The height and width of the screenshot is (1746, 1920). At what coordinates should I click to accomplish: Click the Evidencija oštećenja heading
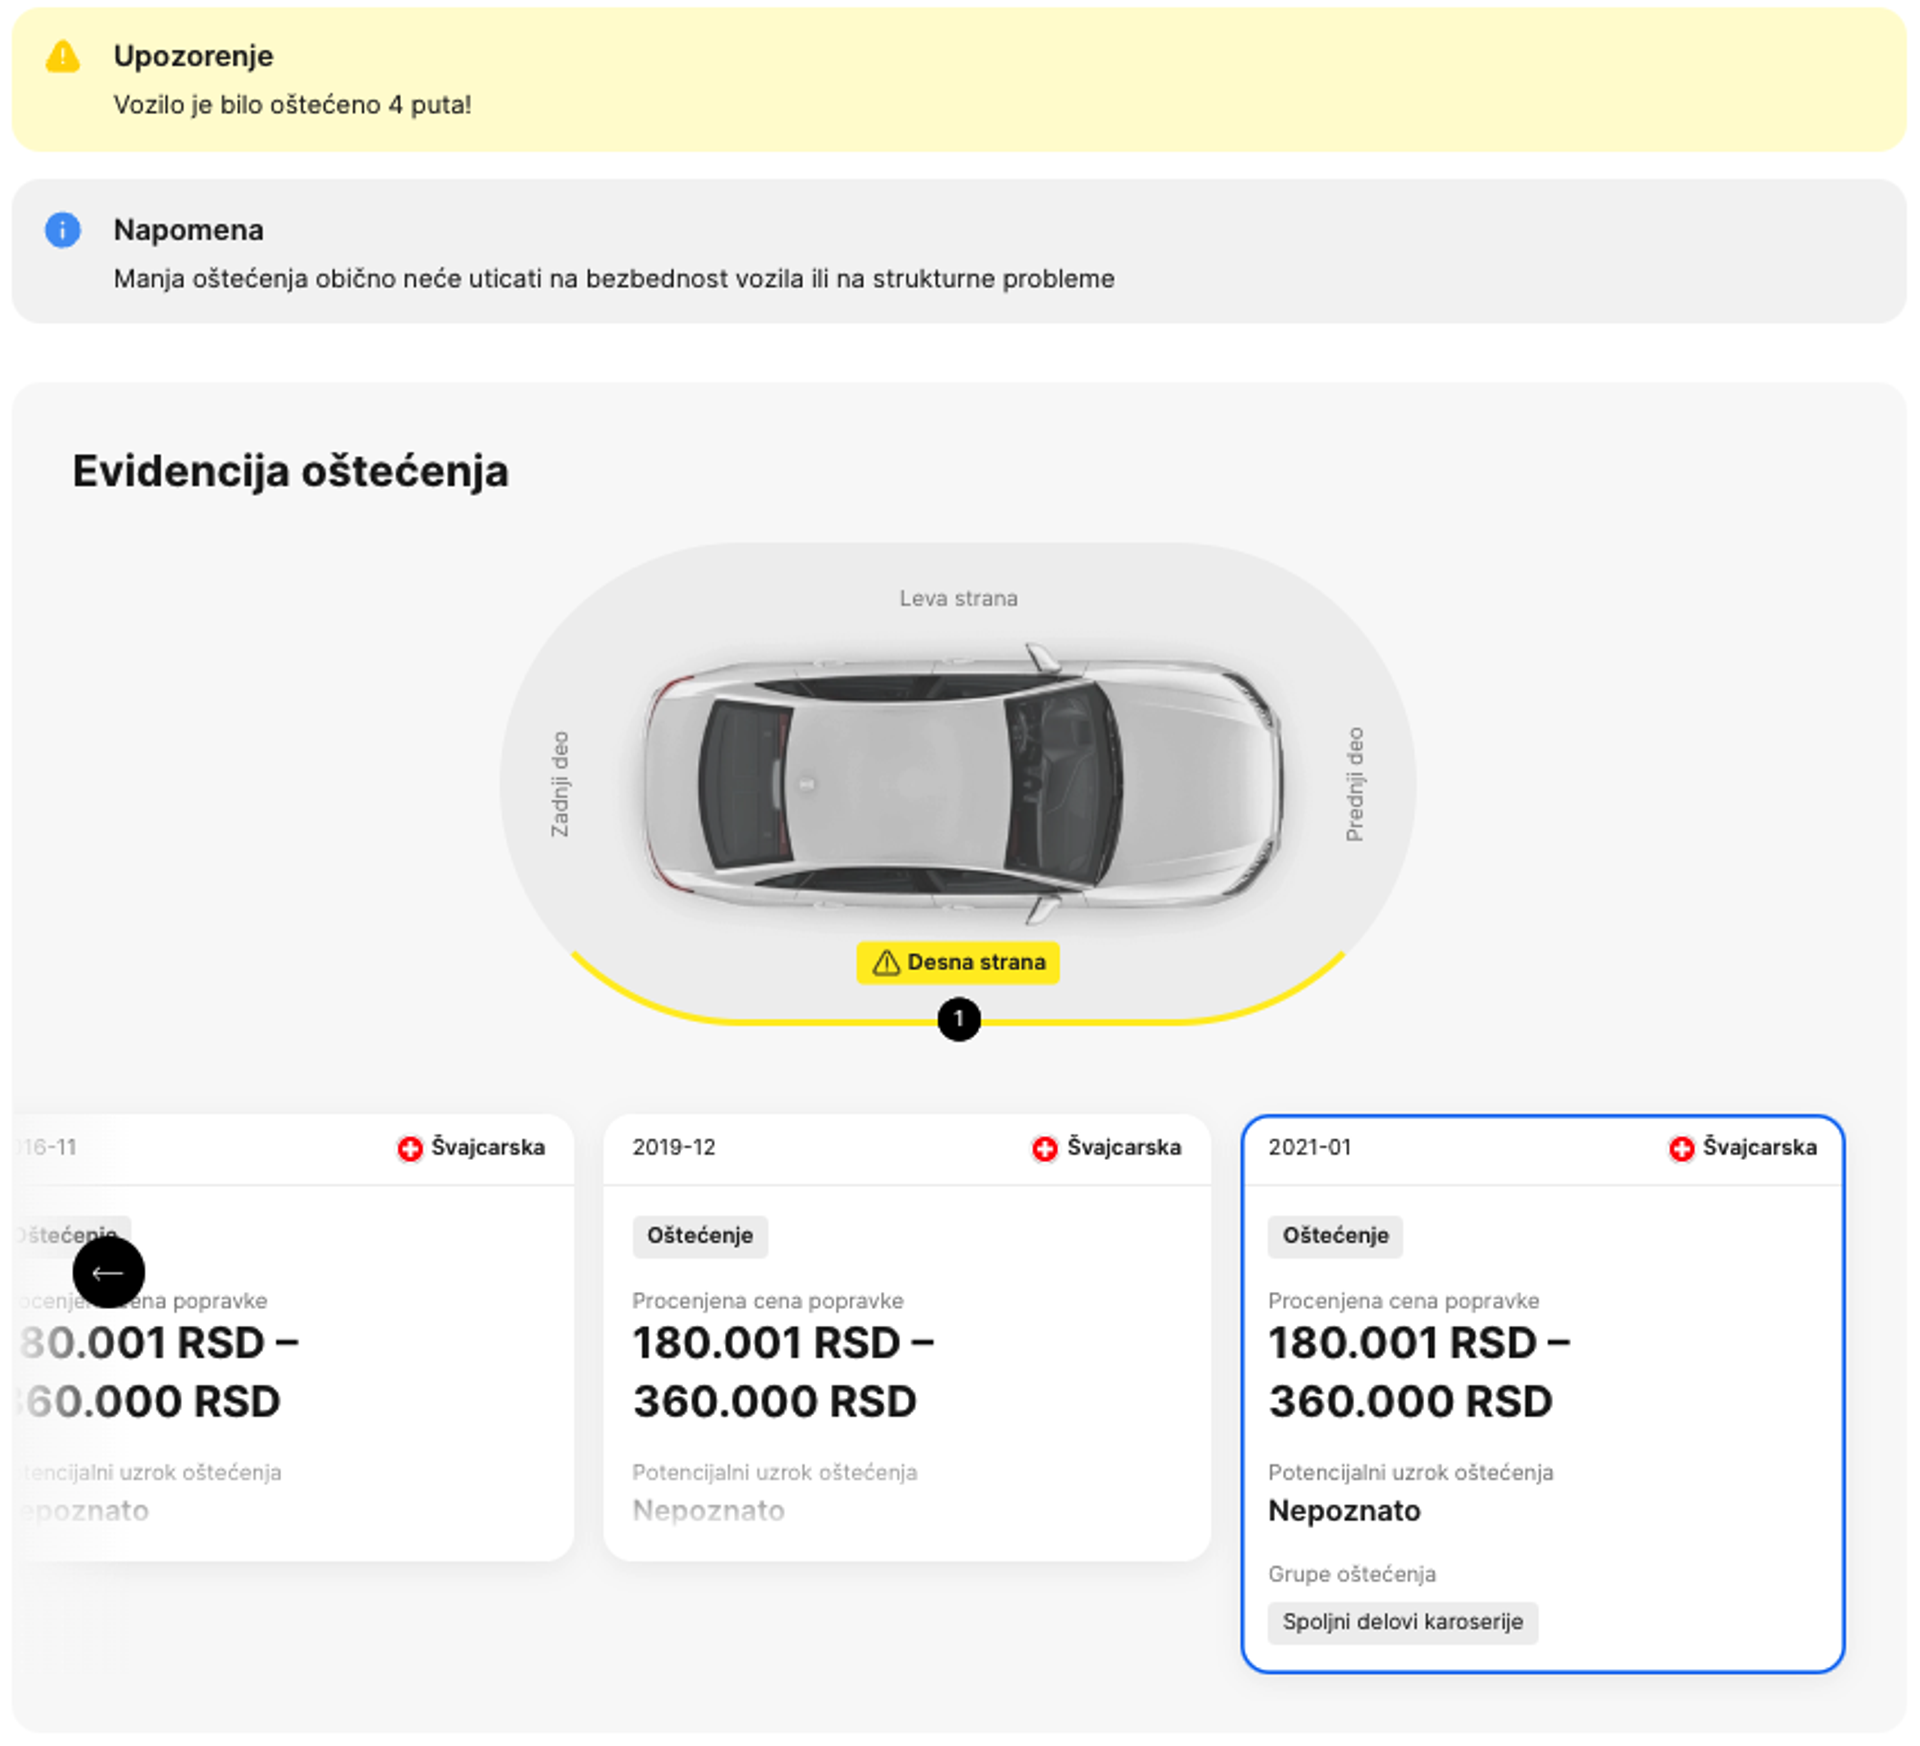pos(290,471)
